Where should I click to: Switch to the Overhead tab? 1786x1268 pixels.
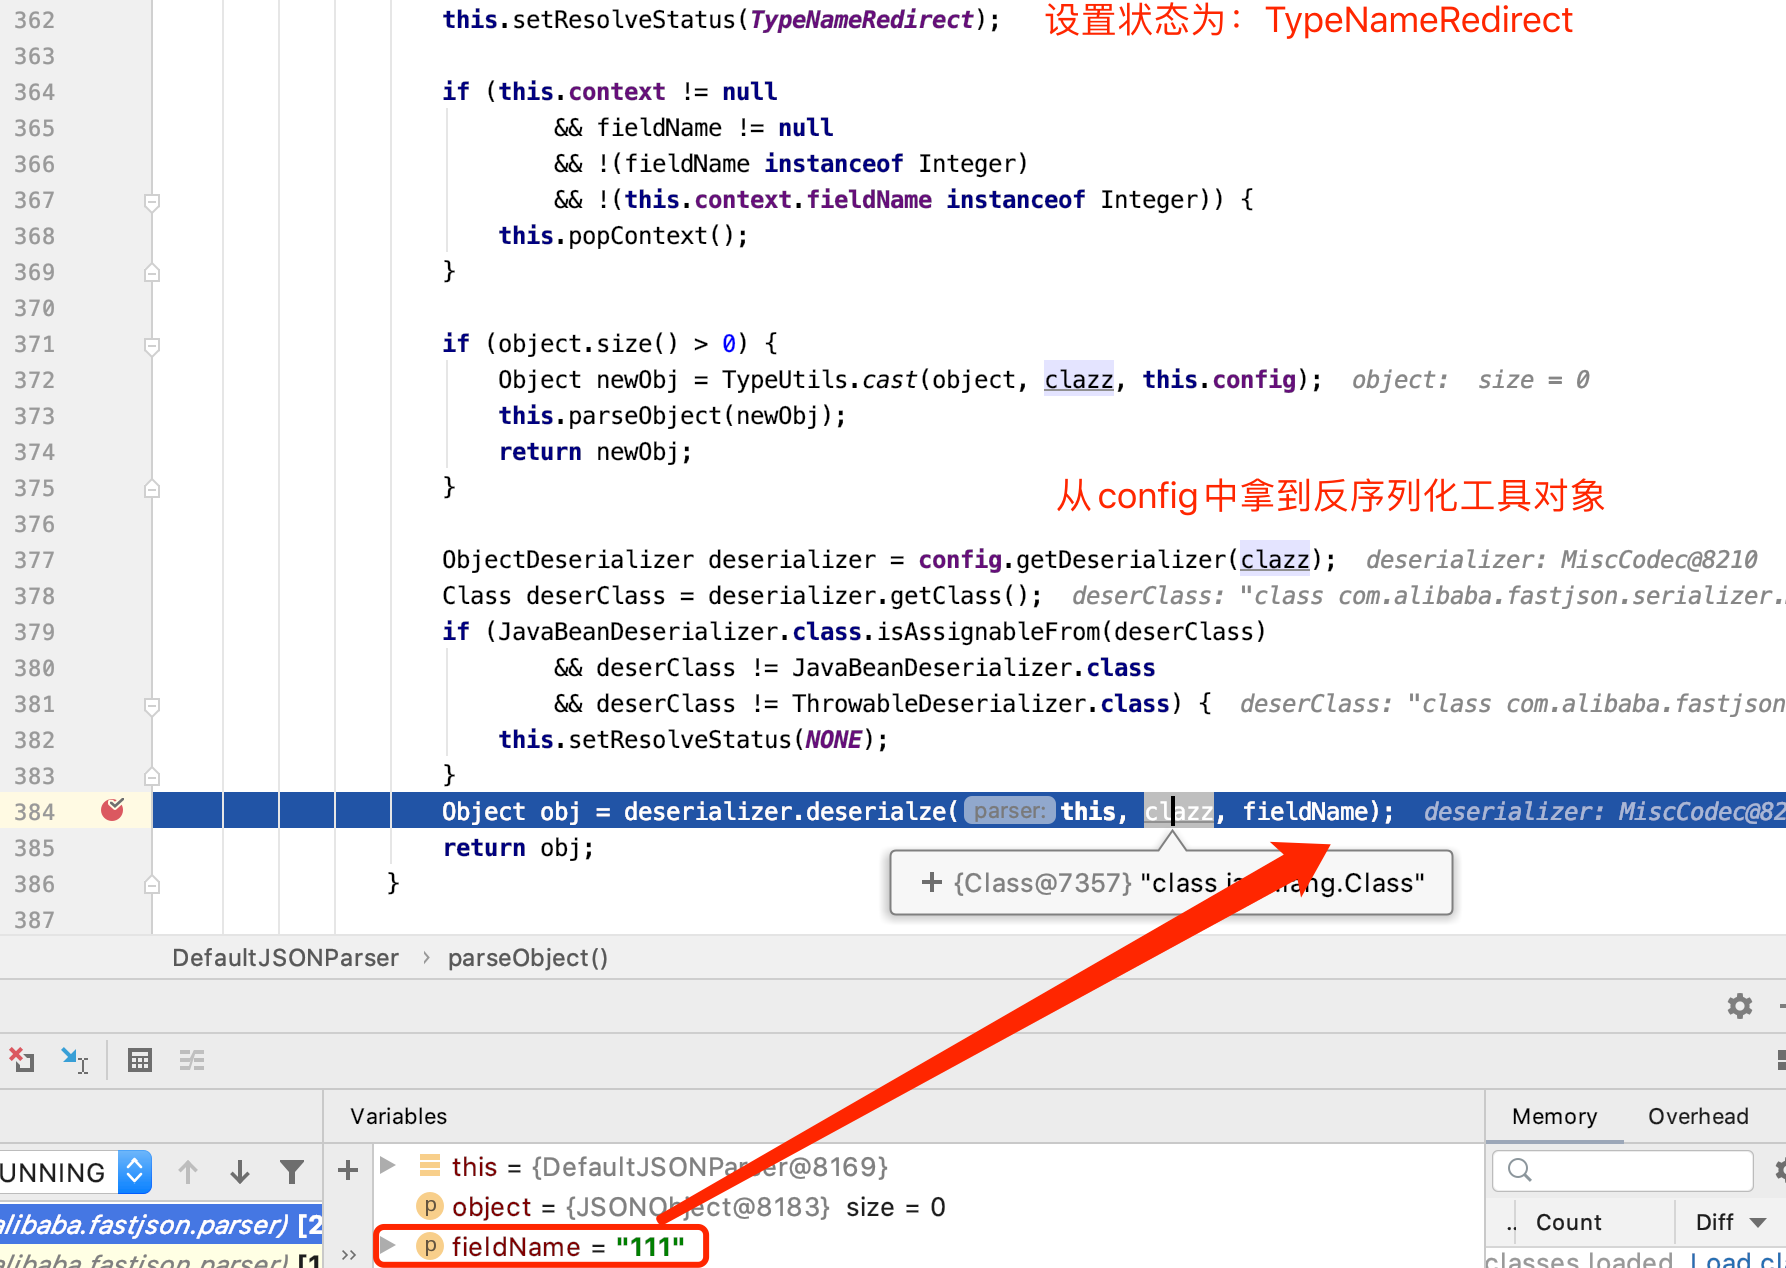pos(1697,1116)
